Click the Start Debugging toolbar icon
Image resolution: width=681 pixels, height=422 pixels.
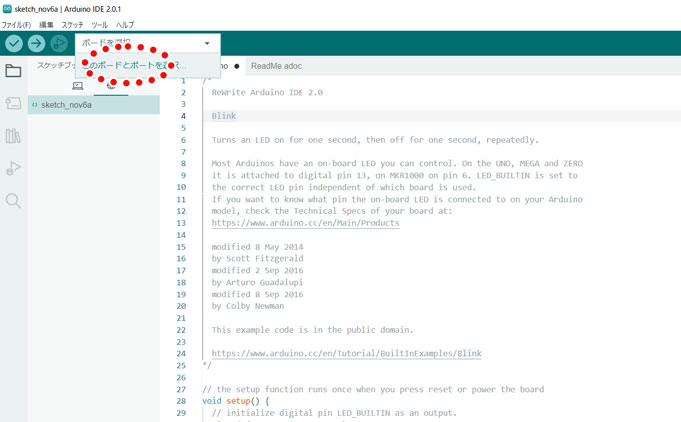click(59, 43)
